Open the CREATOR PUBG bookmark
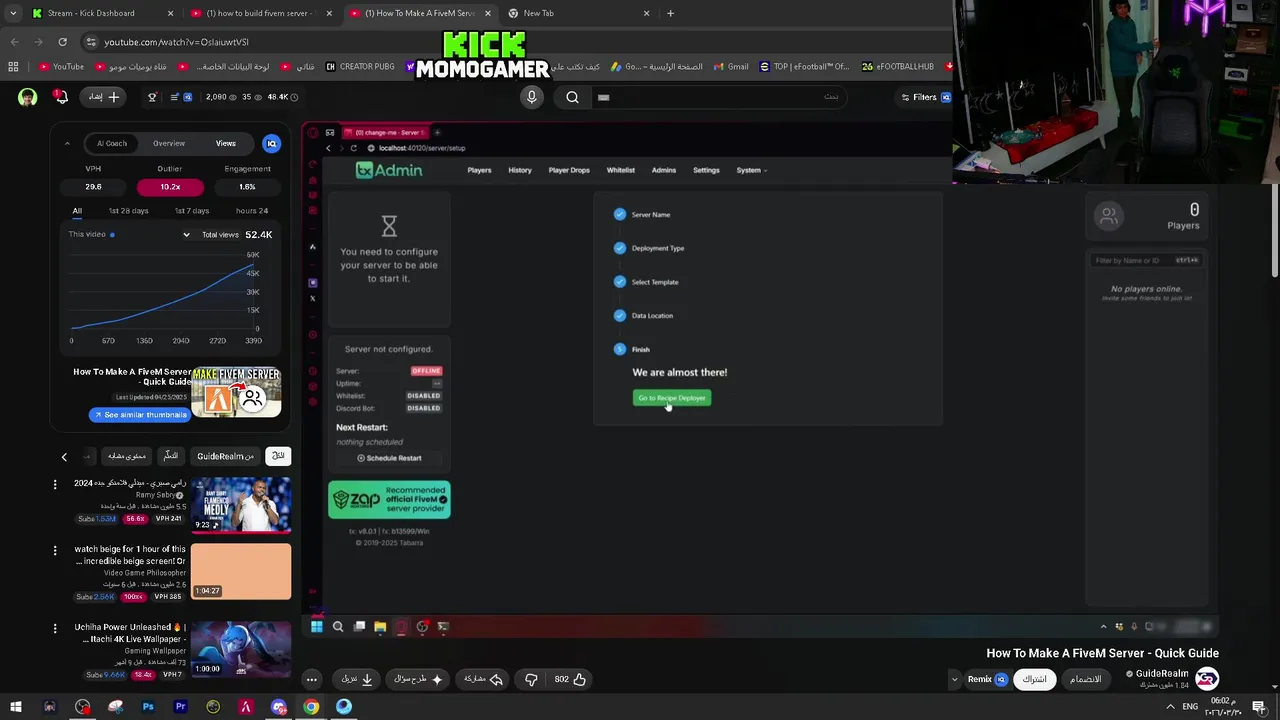 click(360, 67)
